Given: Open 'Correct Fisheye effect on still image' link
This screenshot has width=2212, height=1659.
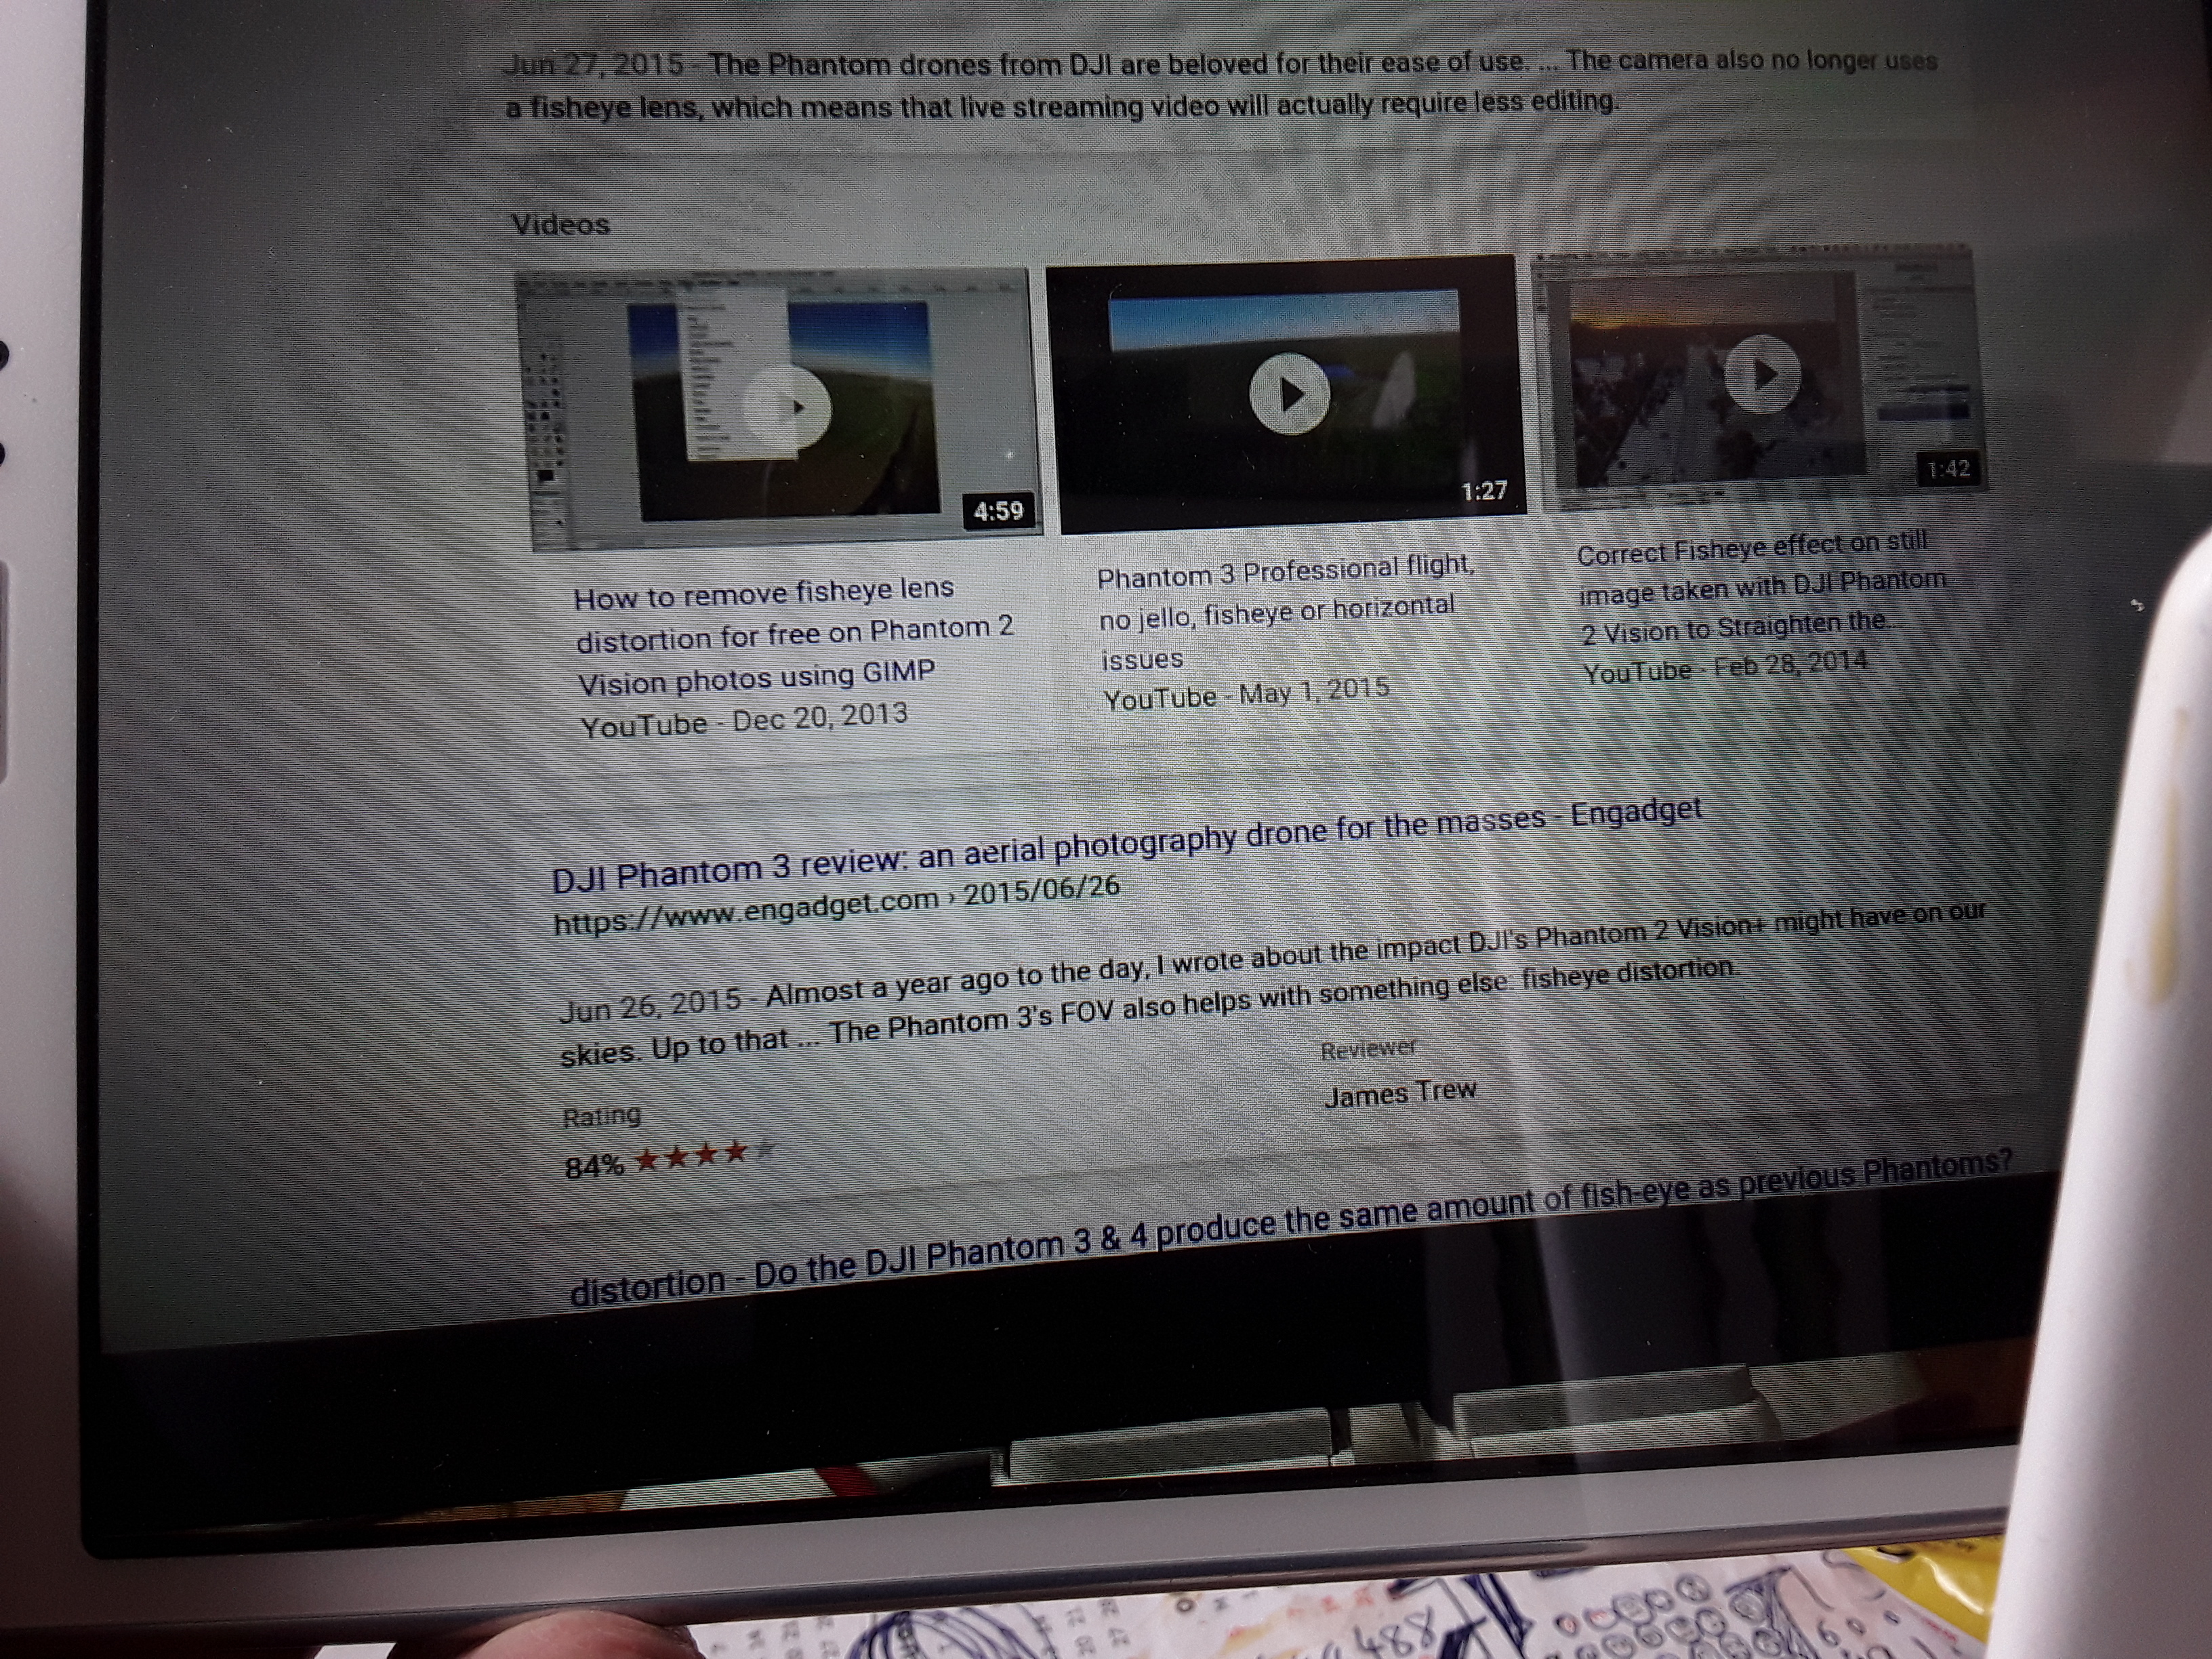Looking at the screenshot, I should click(x=1762, y=588).
